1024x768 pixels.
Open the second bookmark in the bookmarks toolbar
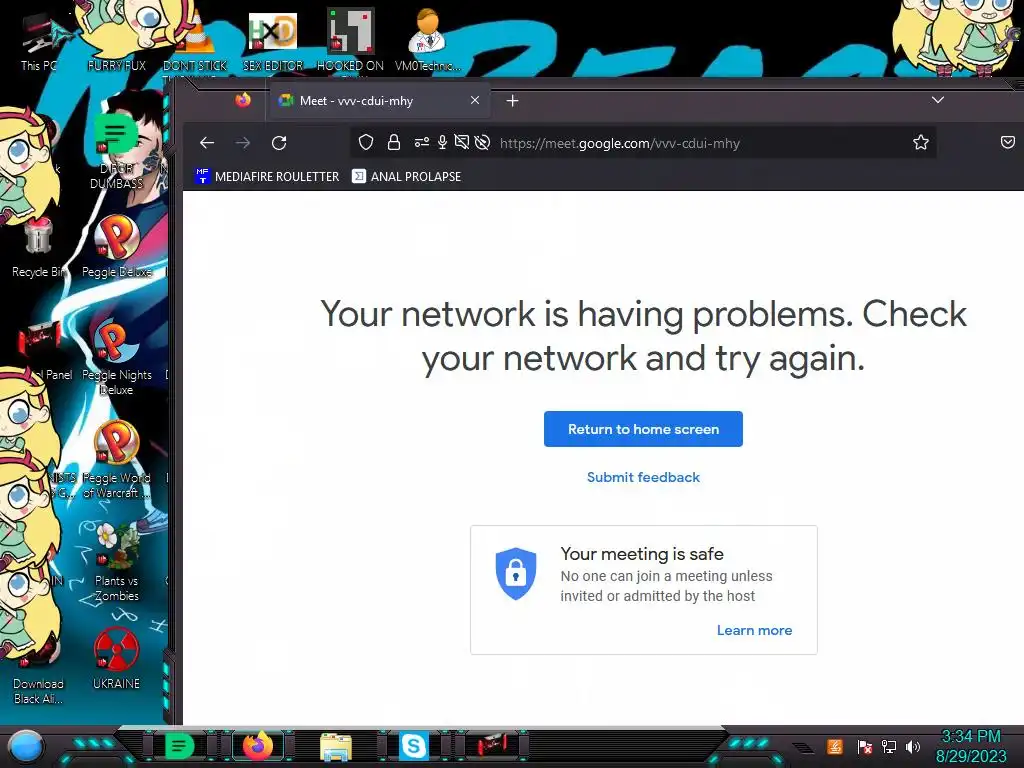tap(406, 176)
